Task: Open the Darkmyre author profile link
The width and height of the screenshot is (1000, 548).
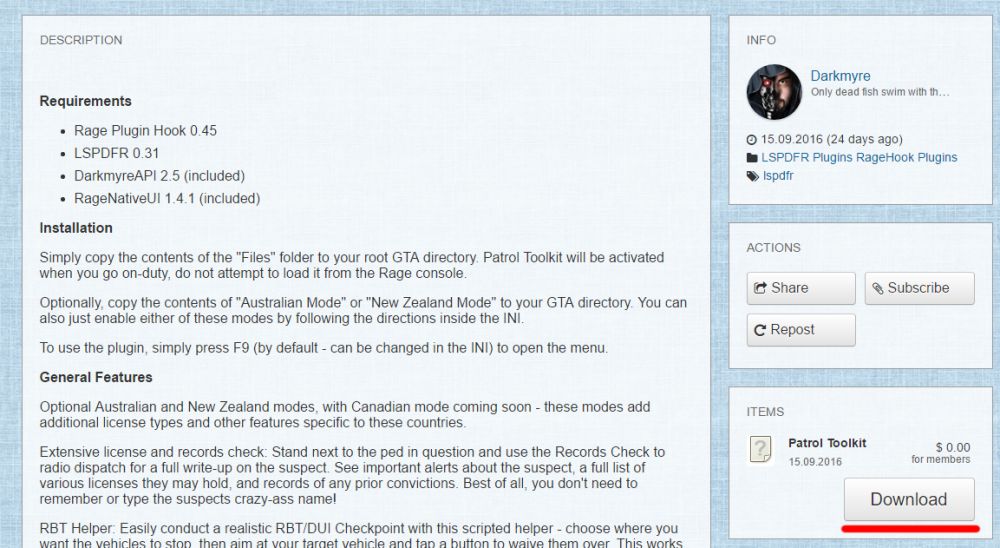Action: (x=840, y=76)
